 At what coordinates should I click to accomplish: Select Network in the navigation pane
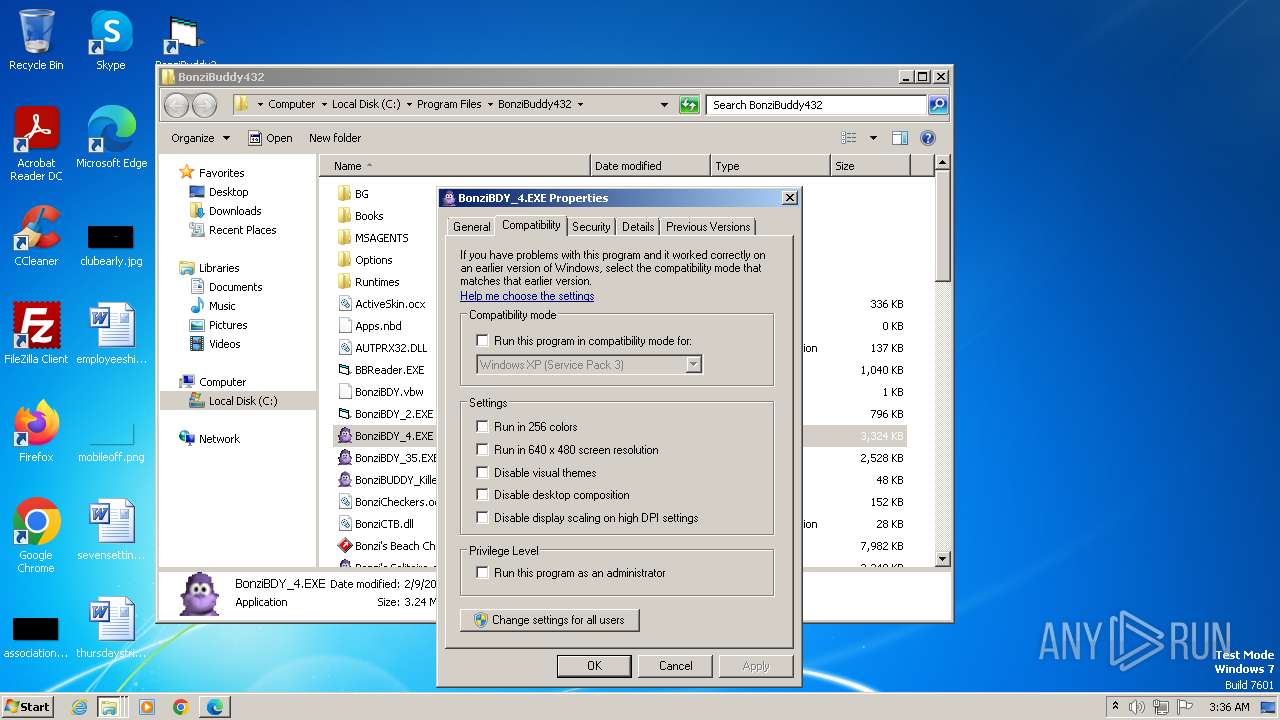[219, 439]
